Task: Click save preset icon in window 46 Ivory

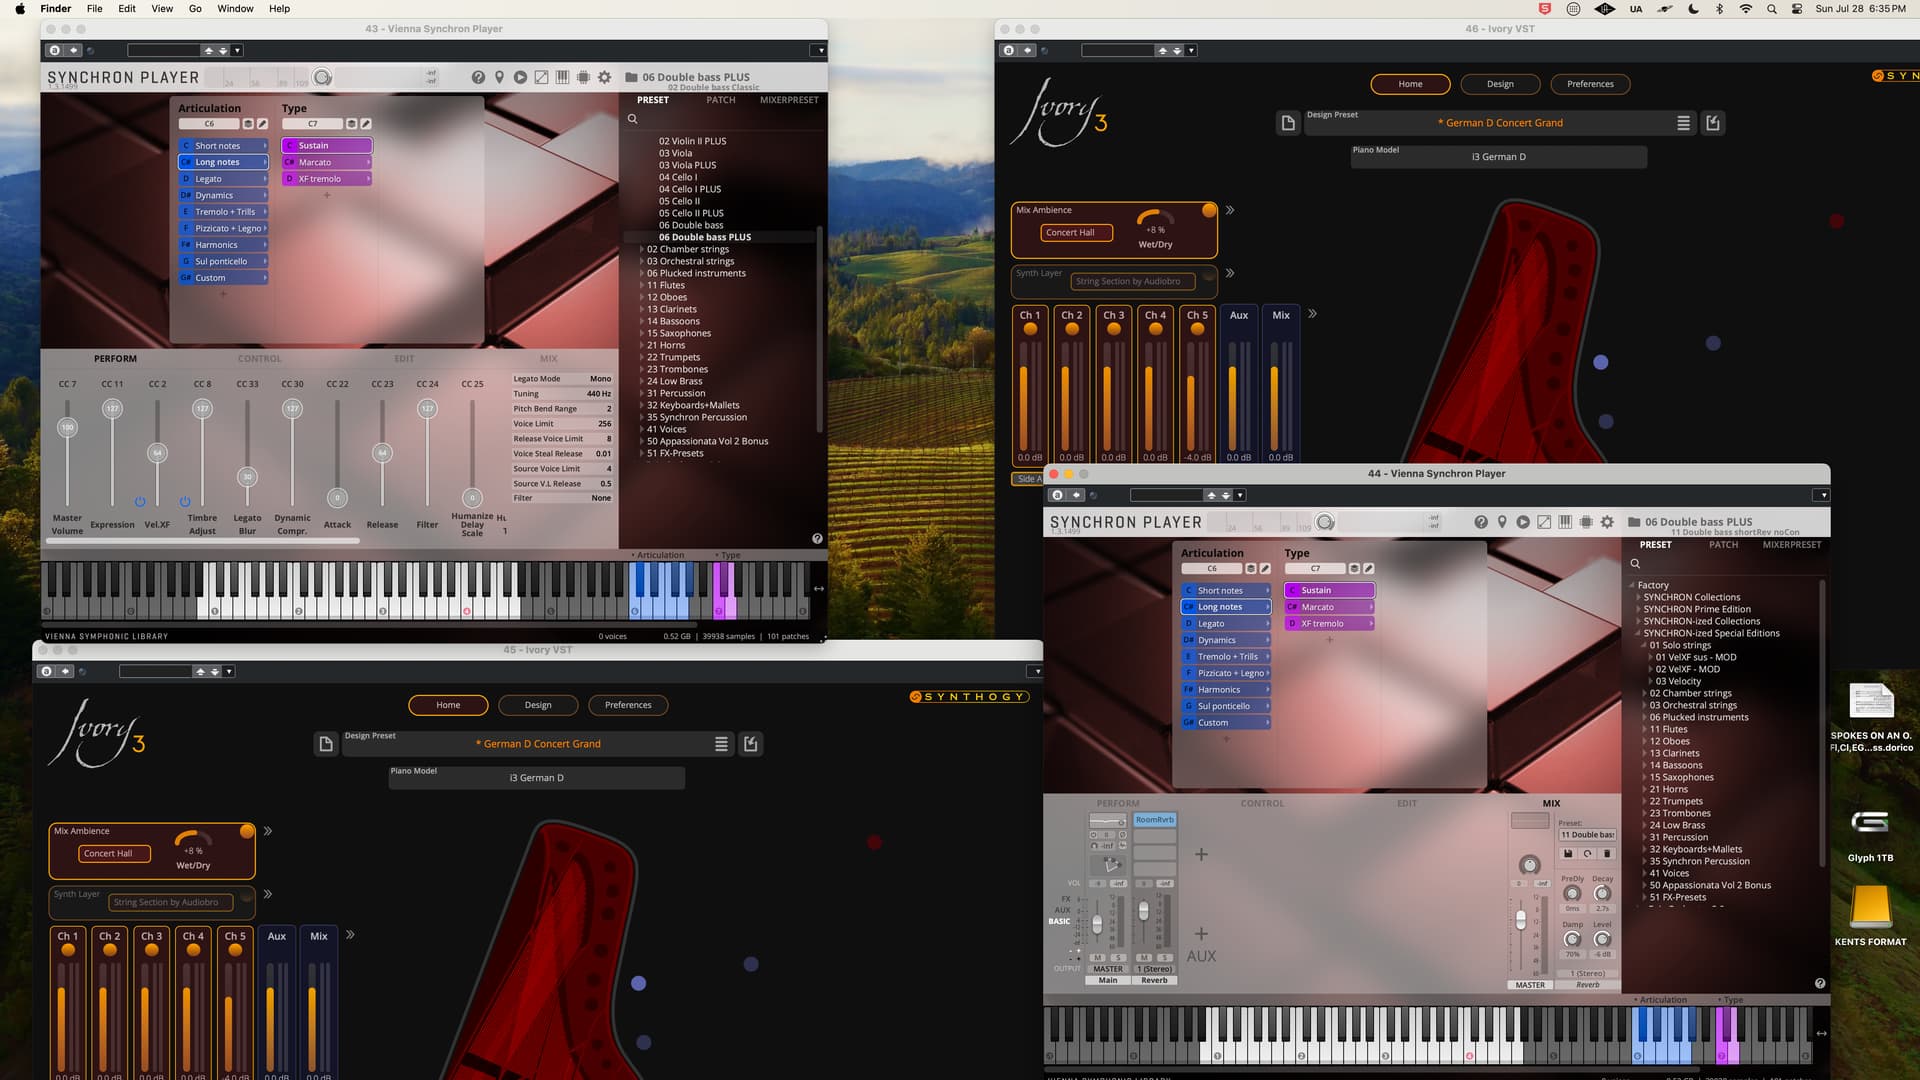Action: (1713, 123)
